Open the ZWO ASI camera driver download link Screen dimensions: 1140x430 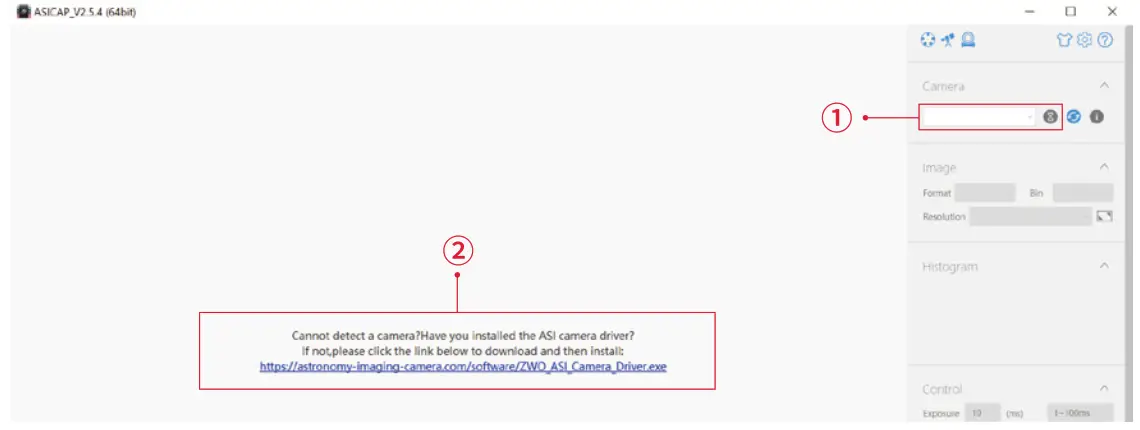[x=463, y=367]
